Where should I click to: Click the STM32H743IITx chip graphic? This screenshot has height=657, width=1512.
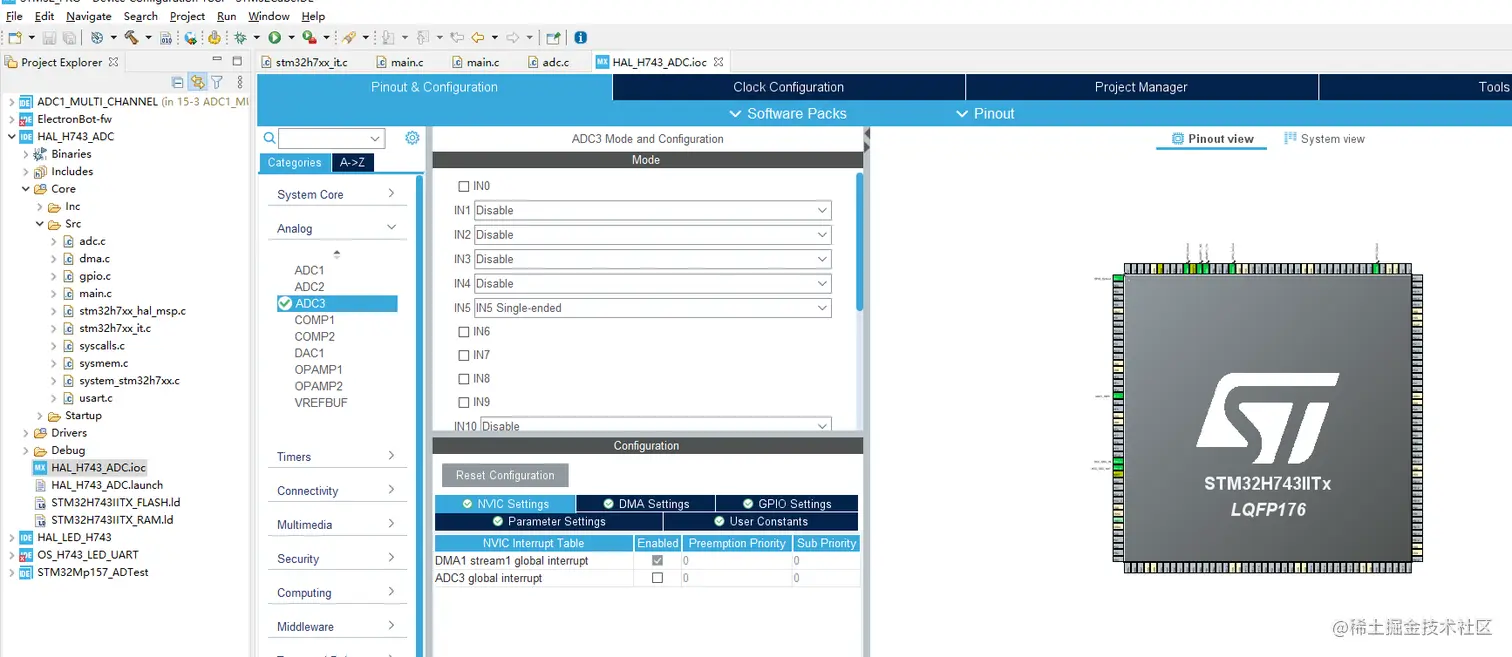(1268, 418)
